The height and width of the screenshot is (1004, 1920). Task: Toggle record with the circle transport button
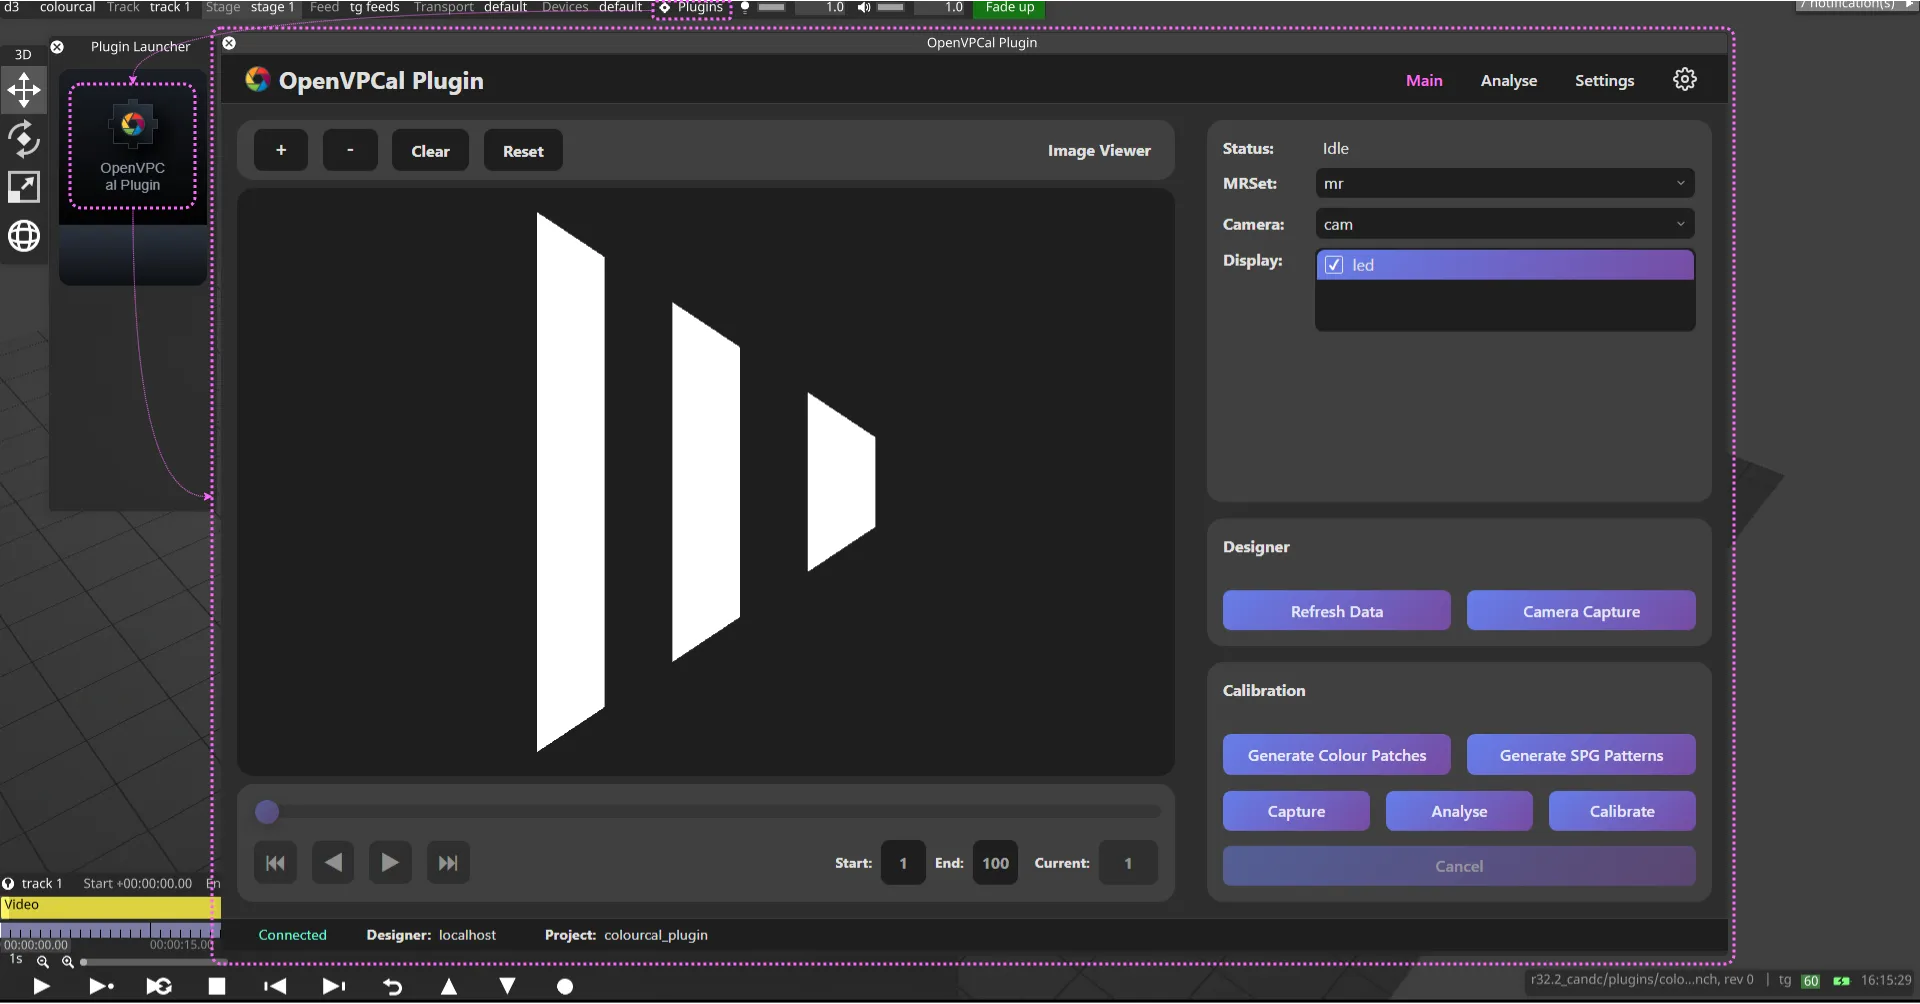pos(564,987)
